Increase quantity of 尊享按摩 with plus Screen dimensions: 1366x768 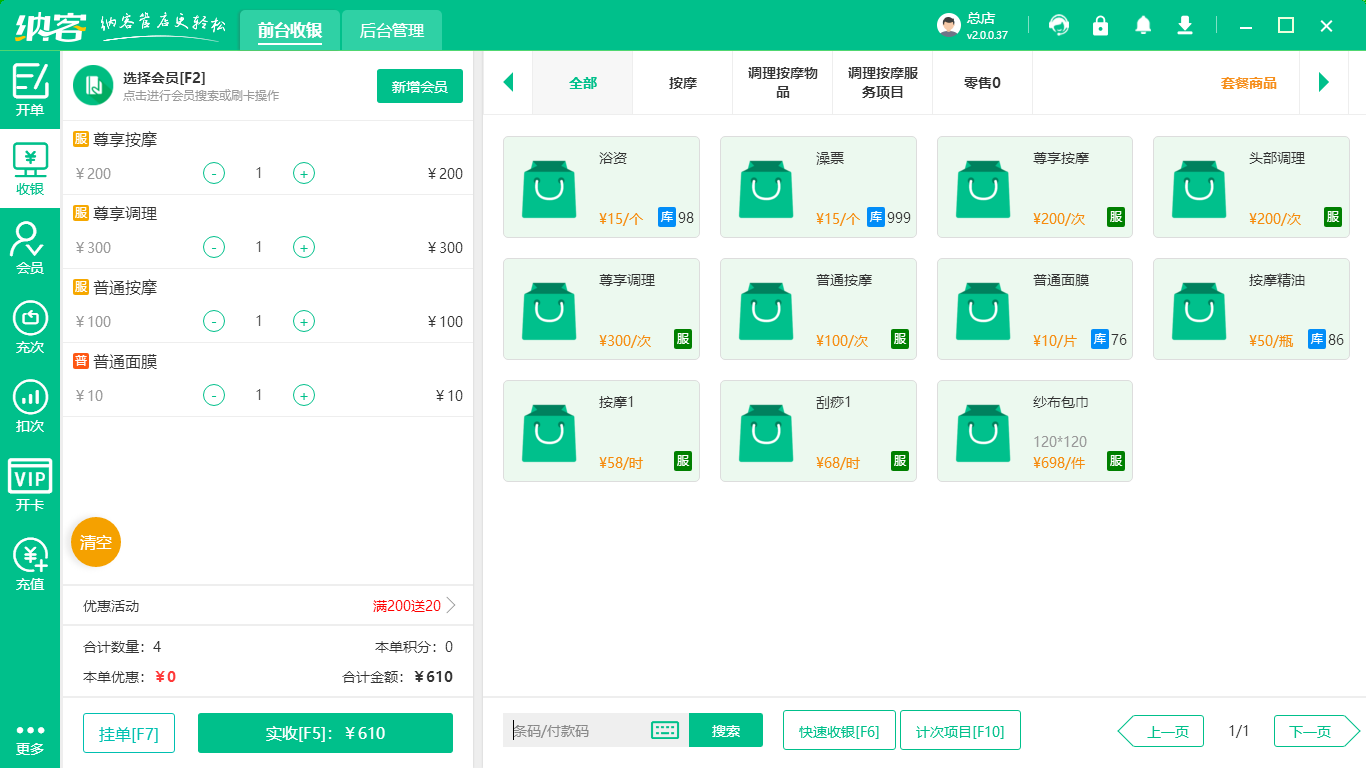click(x=304, y=173)
